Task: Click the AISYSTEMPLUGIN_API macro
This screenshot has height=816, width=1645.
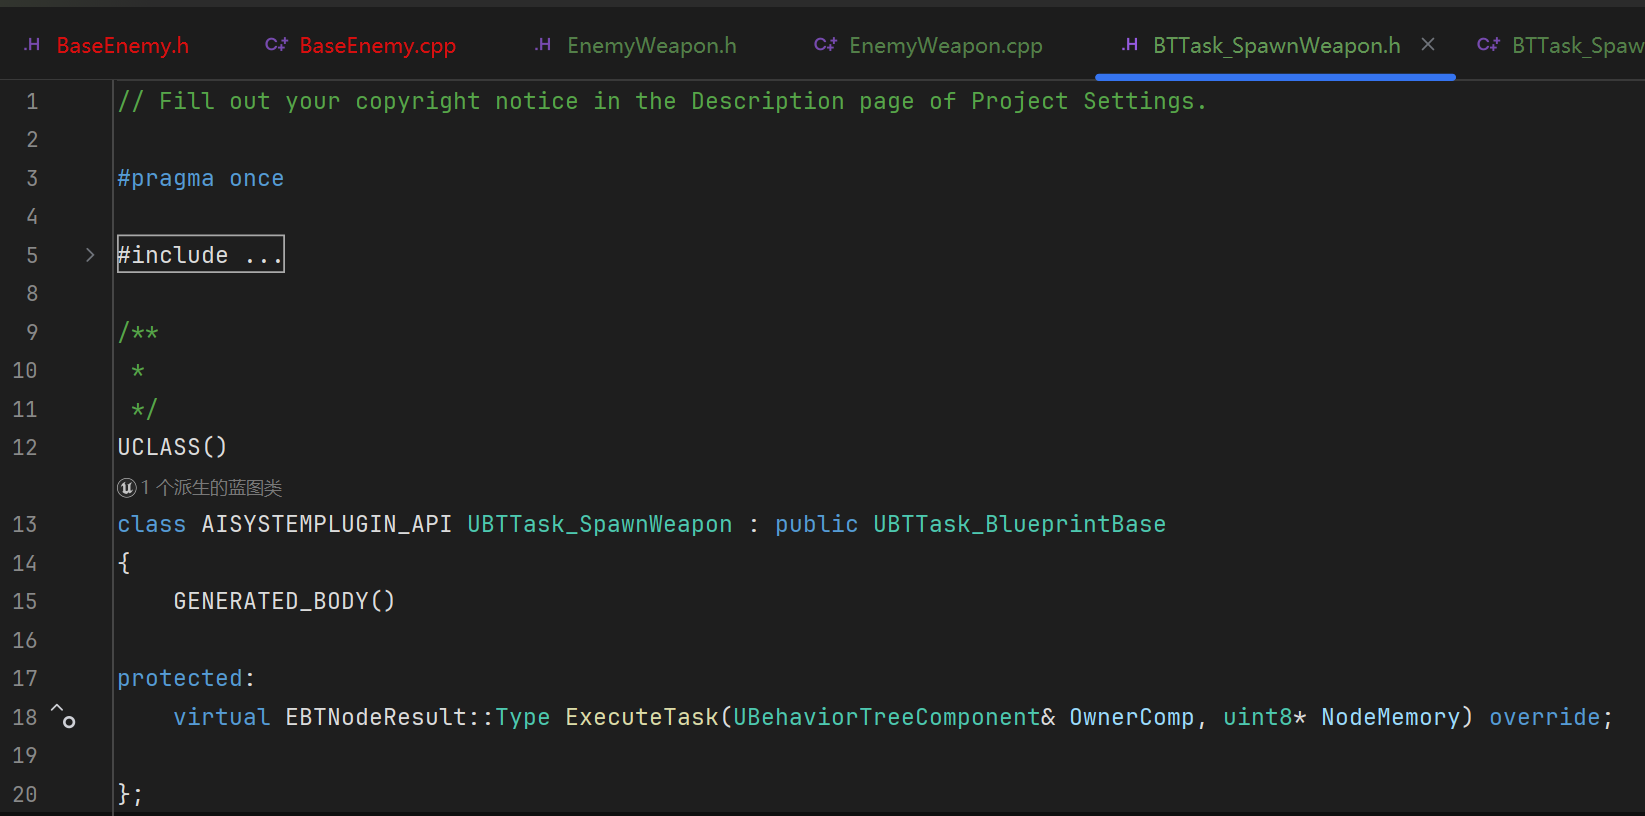Action: tap(327, 524)
